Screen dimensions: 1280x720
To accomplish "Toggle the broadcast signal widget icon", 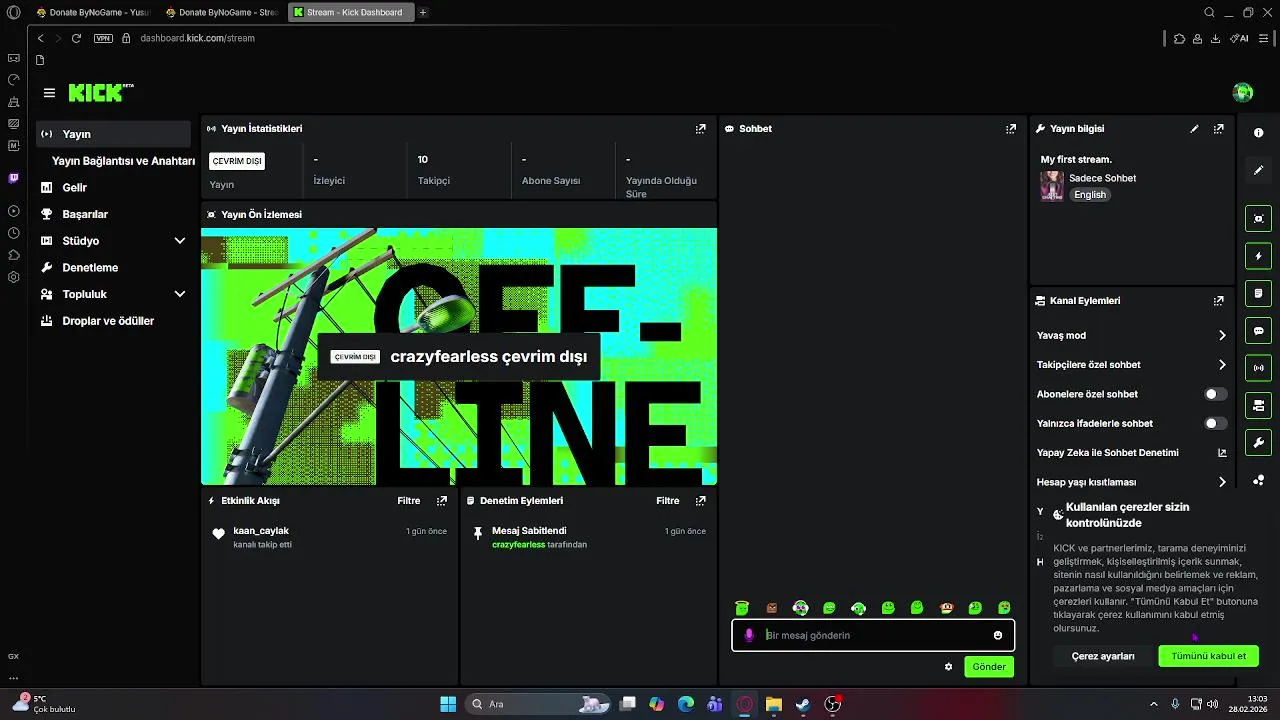I will point(1258,368).
